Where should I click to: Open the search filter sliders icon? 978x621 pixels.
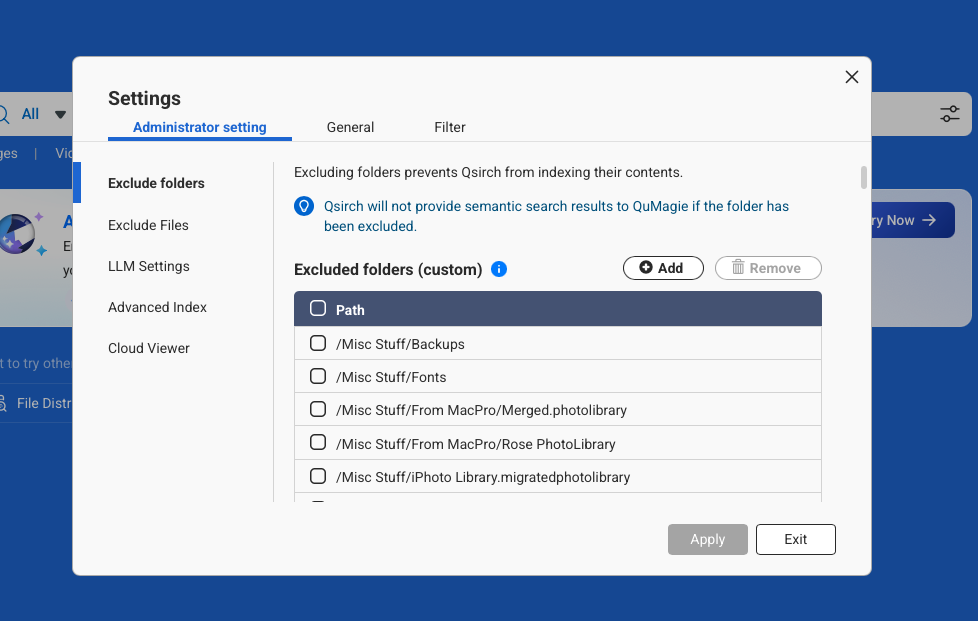coord(949,113)
